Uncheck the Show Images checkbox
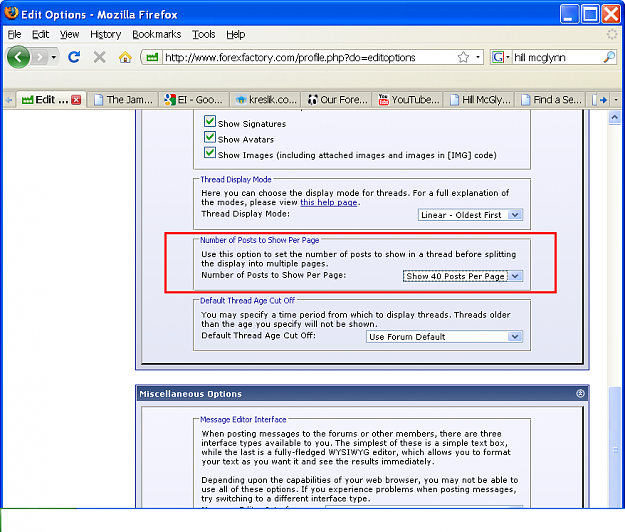 click(210, 153)
